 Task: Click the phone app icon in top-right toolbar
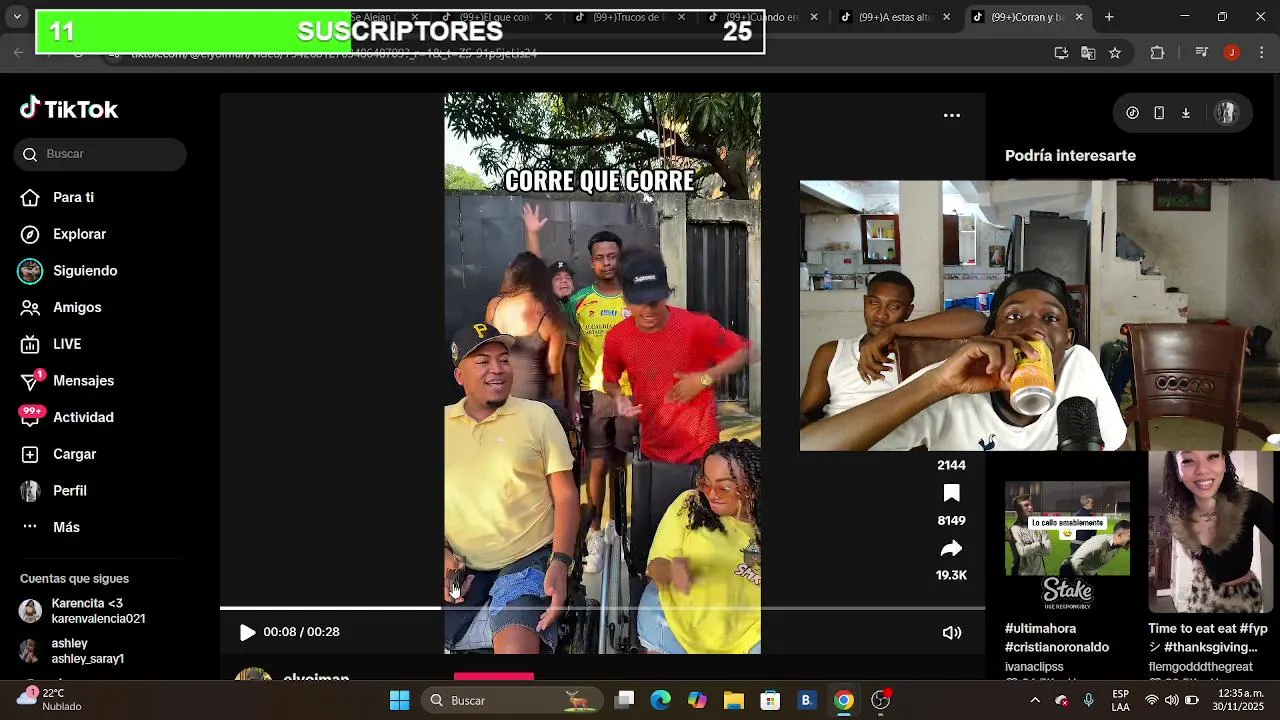(1159, 113)
